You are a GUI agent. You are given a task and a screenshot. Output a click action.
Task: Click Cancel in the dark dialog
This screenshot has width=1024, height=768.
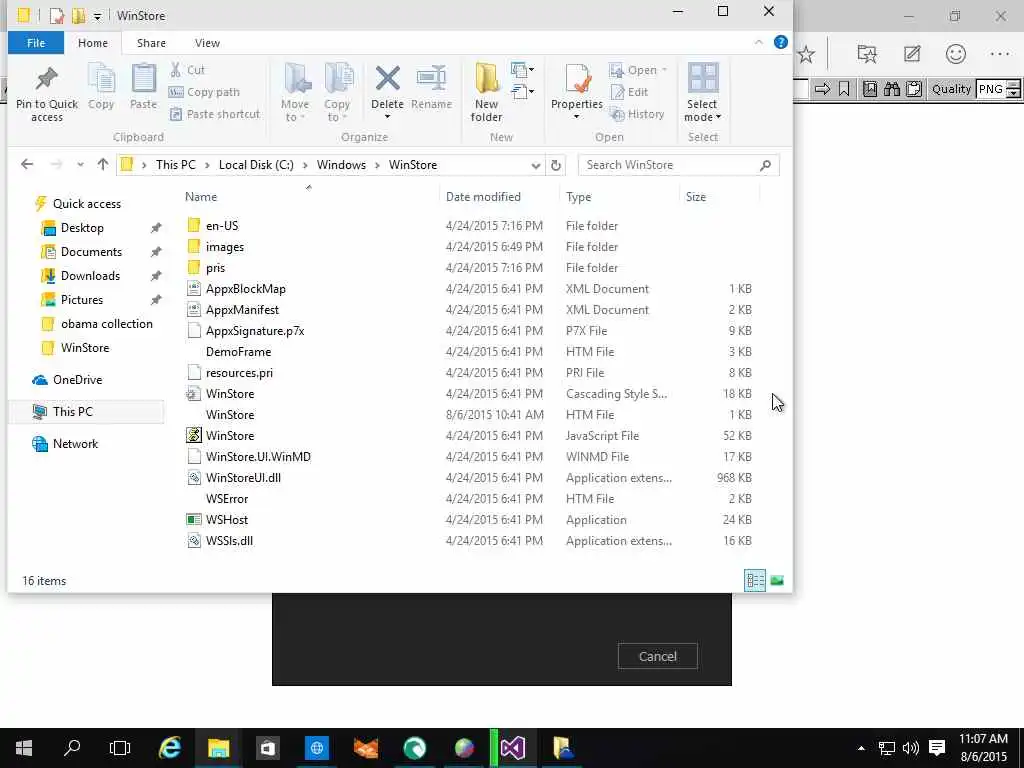pyautogui.click(x=658, y=656)
